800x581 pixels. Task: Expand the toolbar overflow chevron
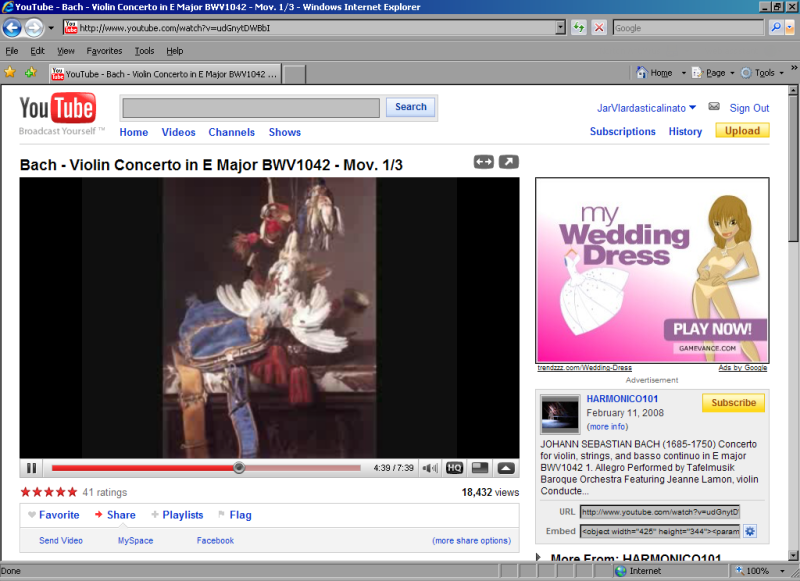[794, 67]
